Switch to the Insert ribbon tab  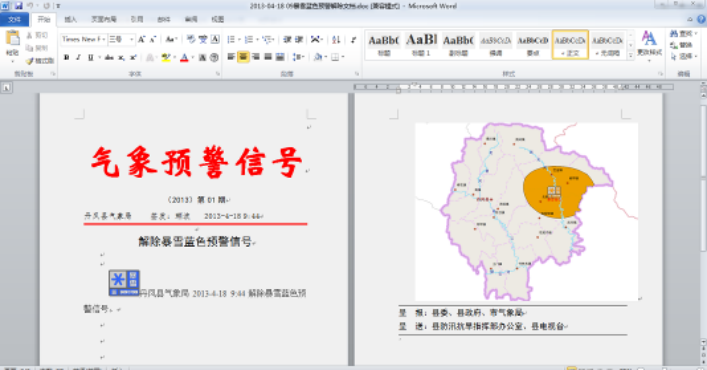(x=70, y=19)
